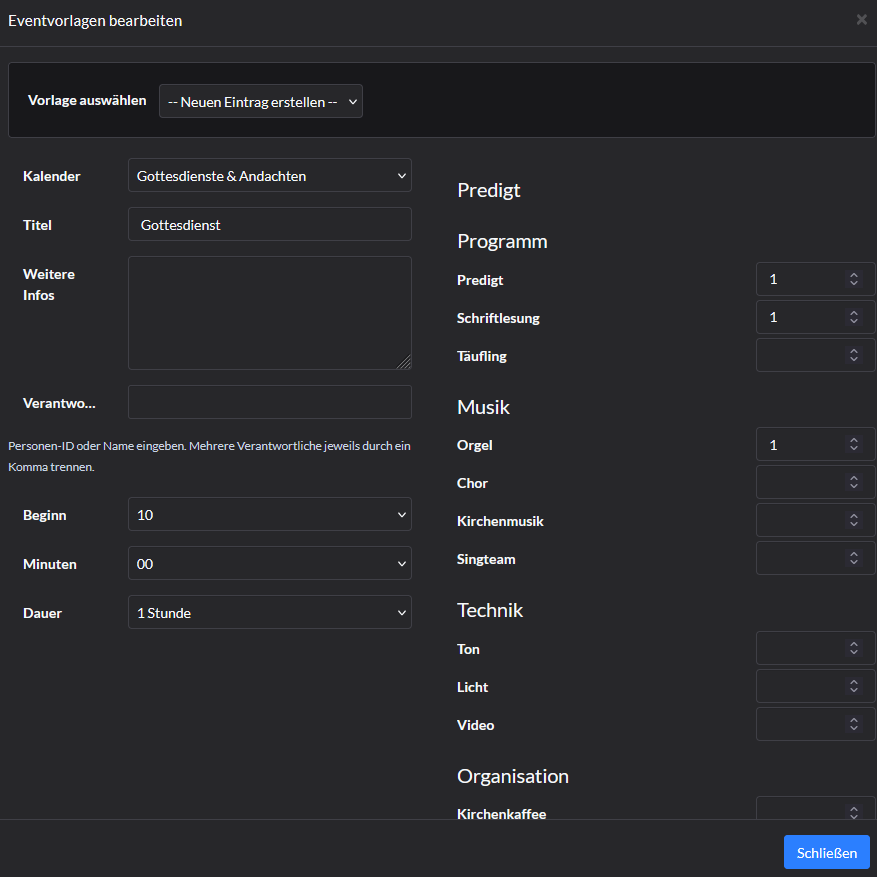Click the Predigt number stepper arrows
Viewport: 877px width, 877px height.
point(854,279)
